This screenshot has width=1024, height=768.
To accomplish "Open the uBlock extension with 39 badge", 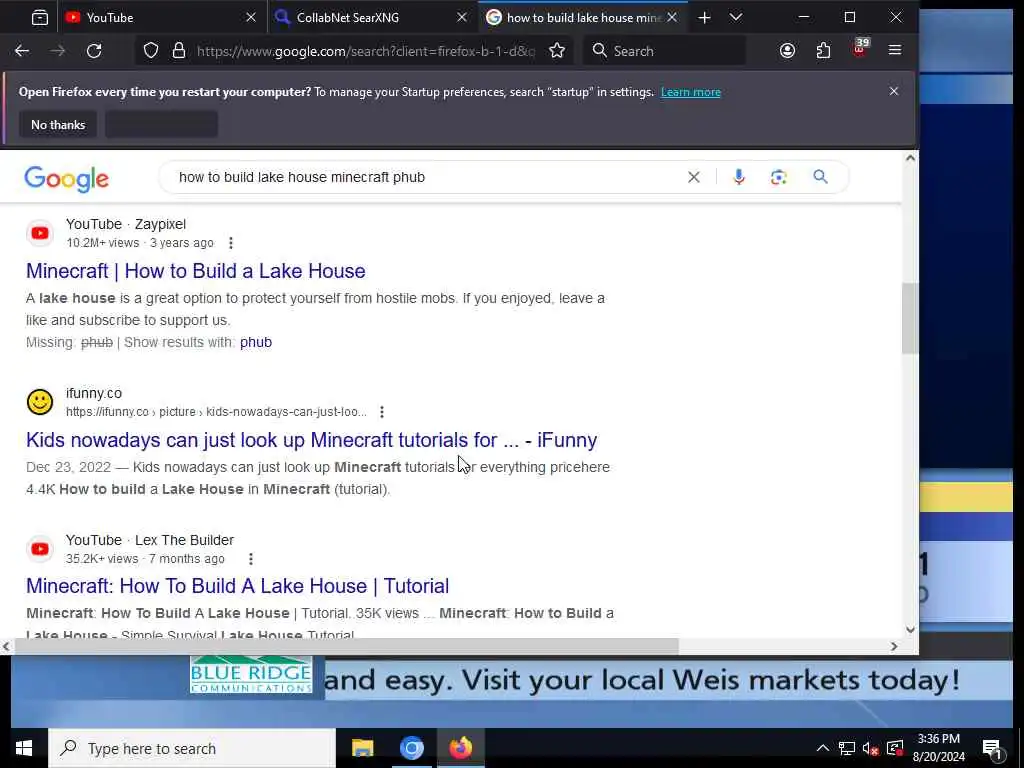I will tap(861, 50).
